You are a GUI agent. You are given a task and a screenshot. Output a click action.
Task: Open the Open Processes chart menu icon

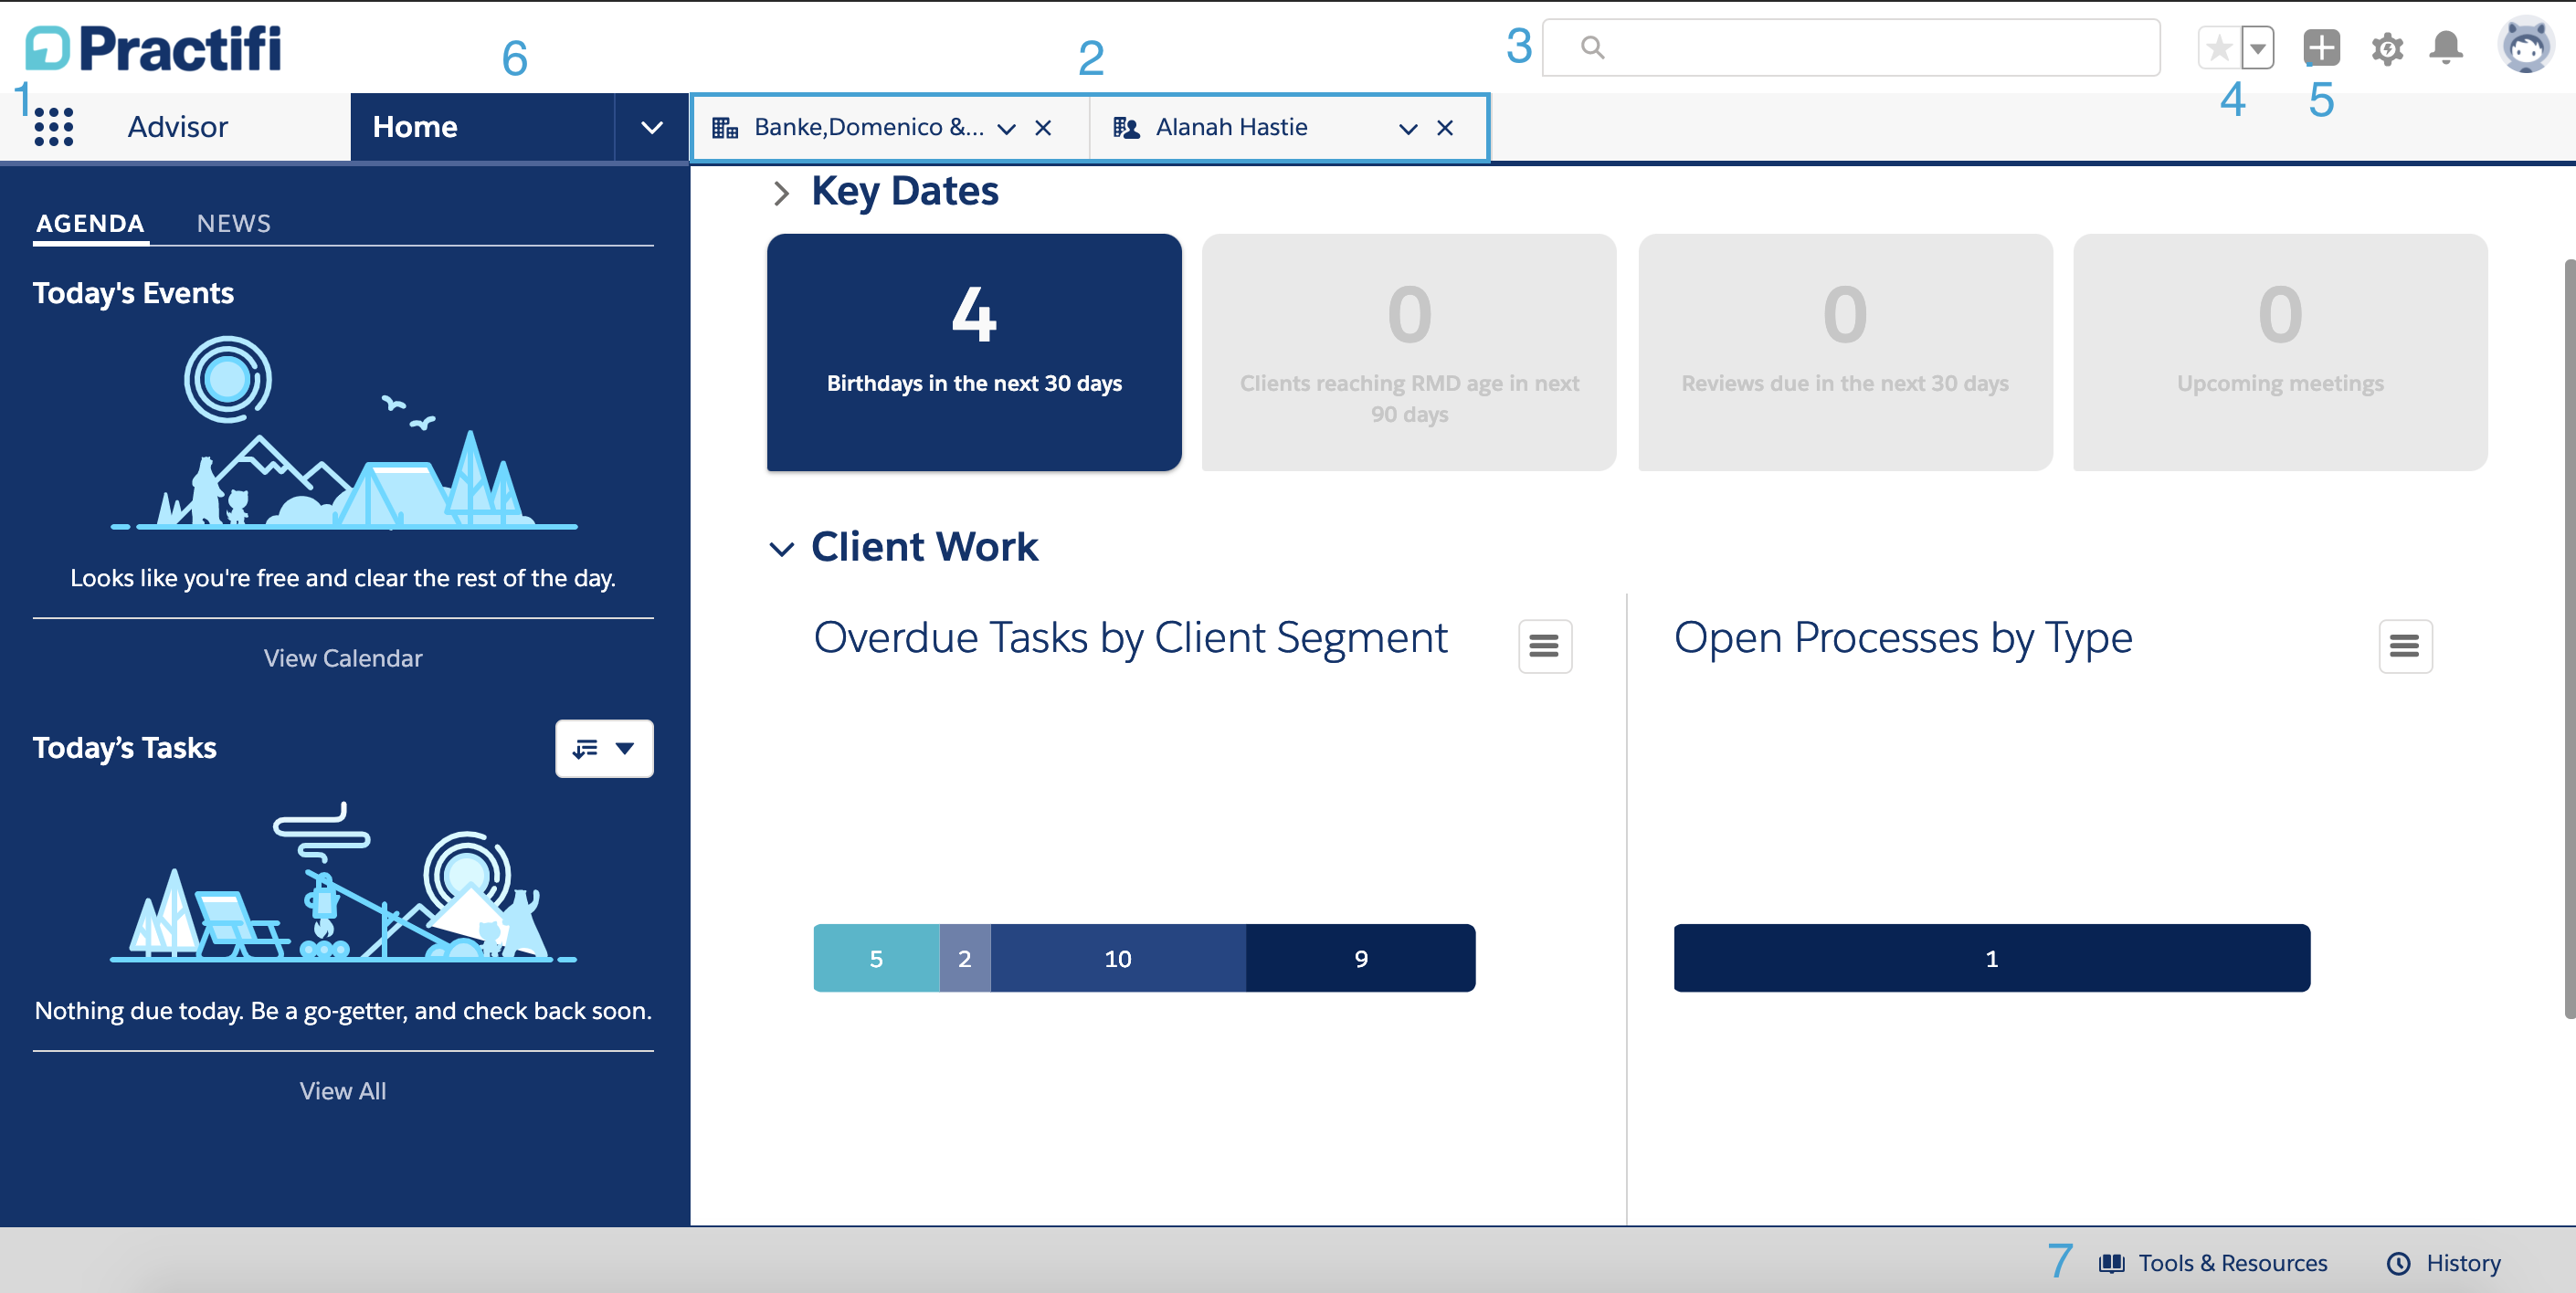point(2405,646)
